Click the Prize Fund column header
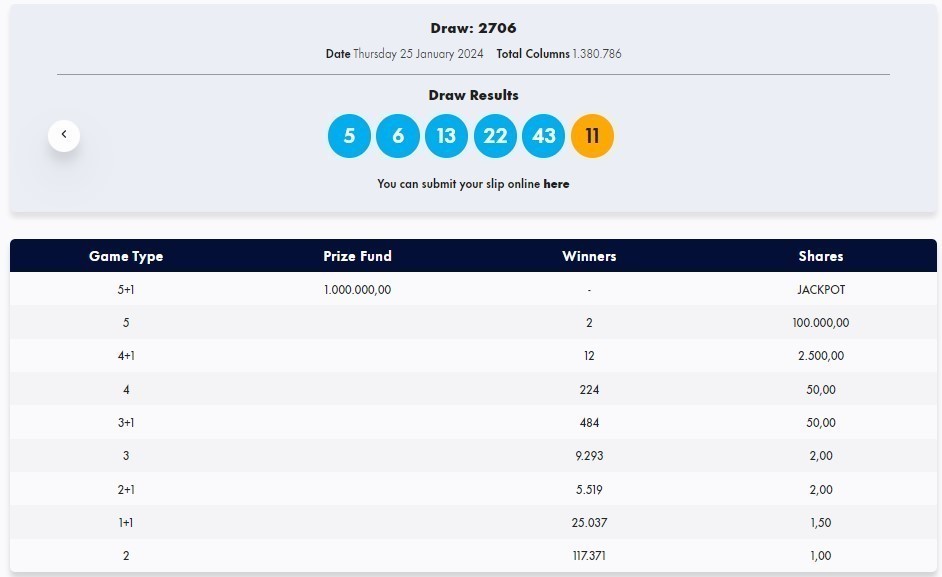 tap(357, 256)
